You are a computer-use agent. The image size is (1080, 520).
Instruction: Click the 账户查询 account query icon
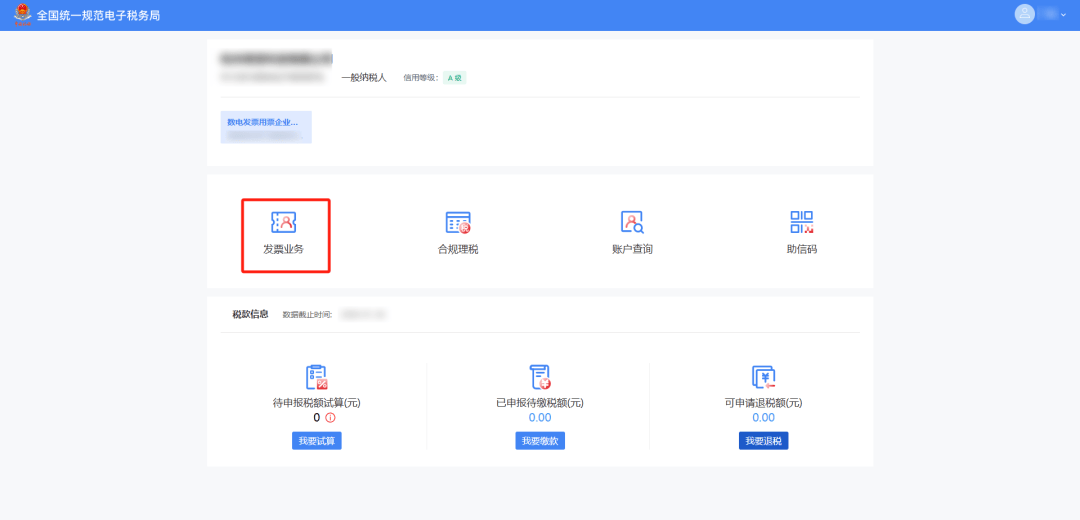[632, 223]
